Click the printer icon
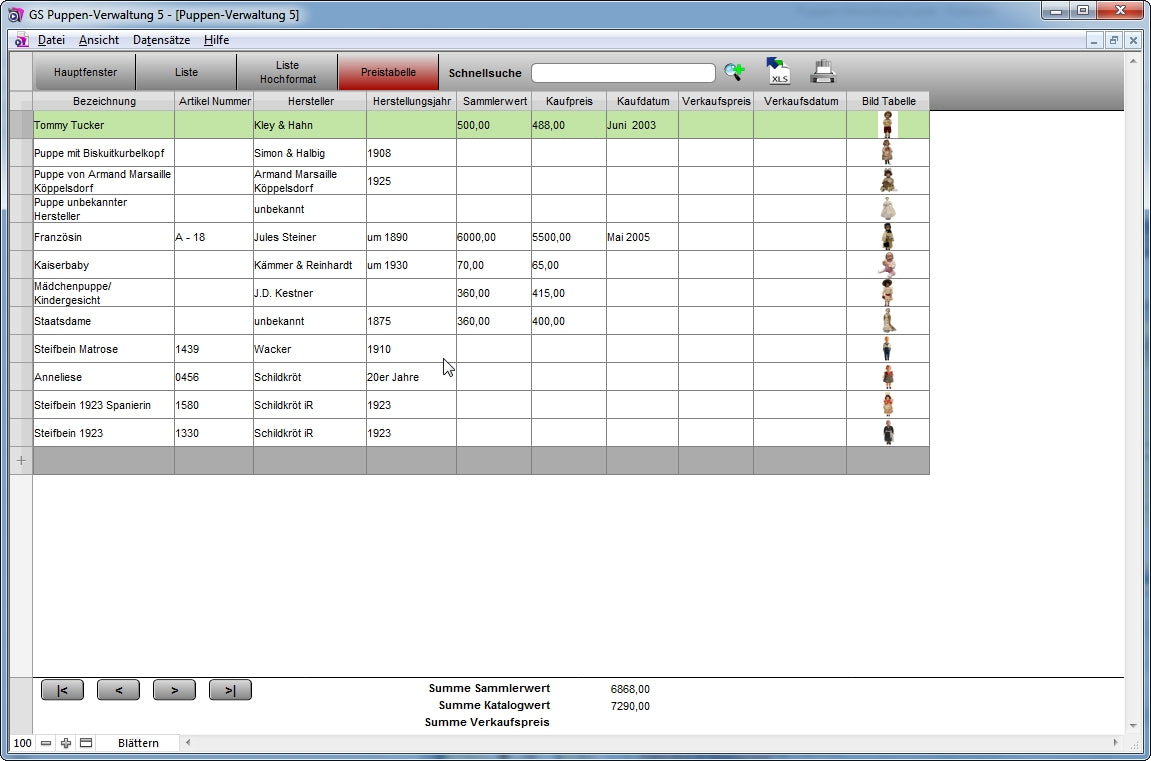Screen dimensions: 1151x761 coord(822,72)
